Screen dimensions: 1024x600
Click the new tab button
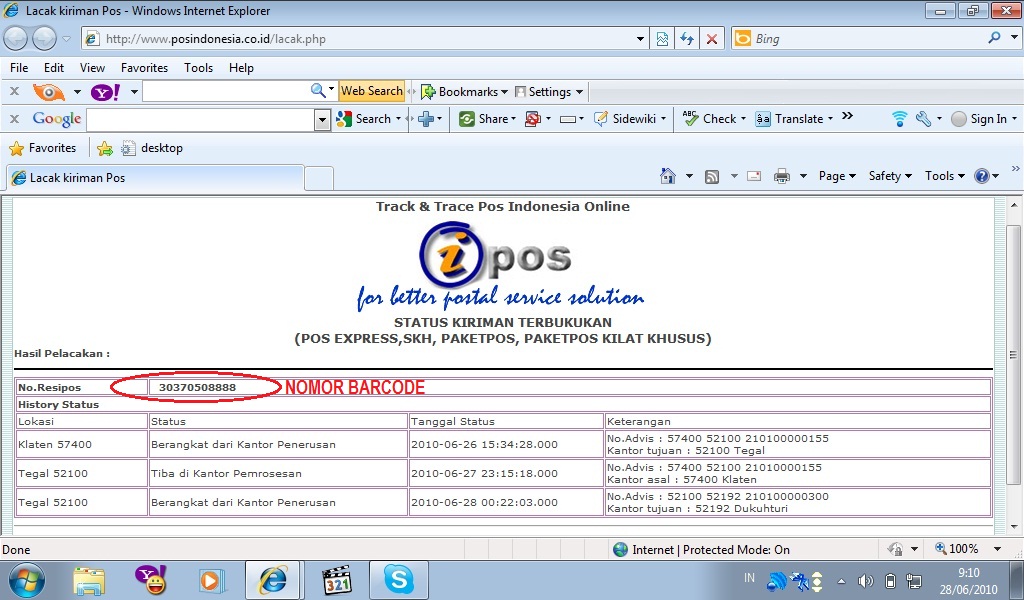[x=319, y=178]
